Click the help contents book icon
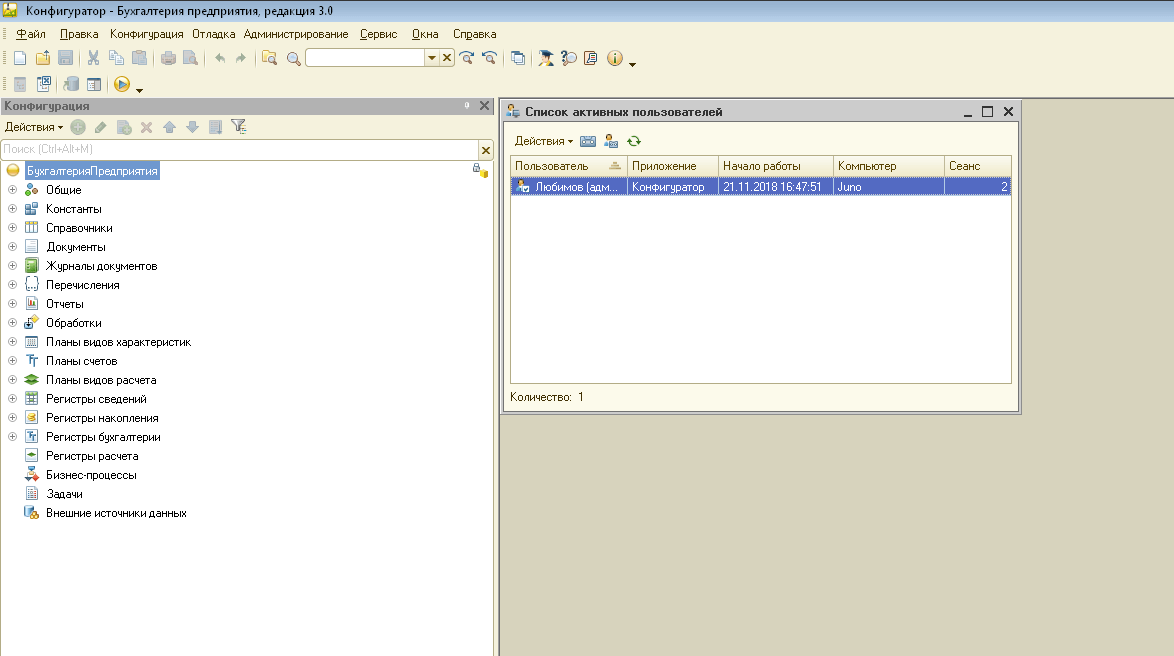Image resolution: width=1174 pixels, height=656 pixels. click(x=591, y=58)
